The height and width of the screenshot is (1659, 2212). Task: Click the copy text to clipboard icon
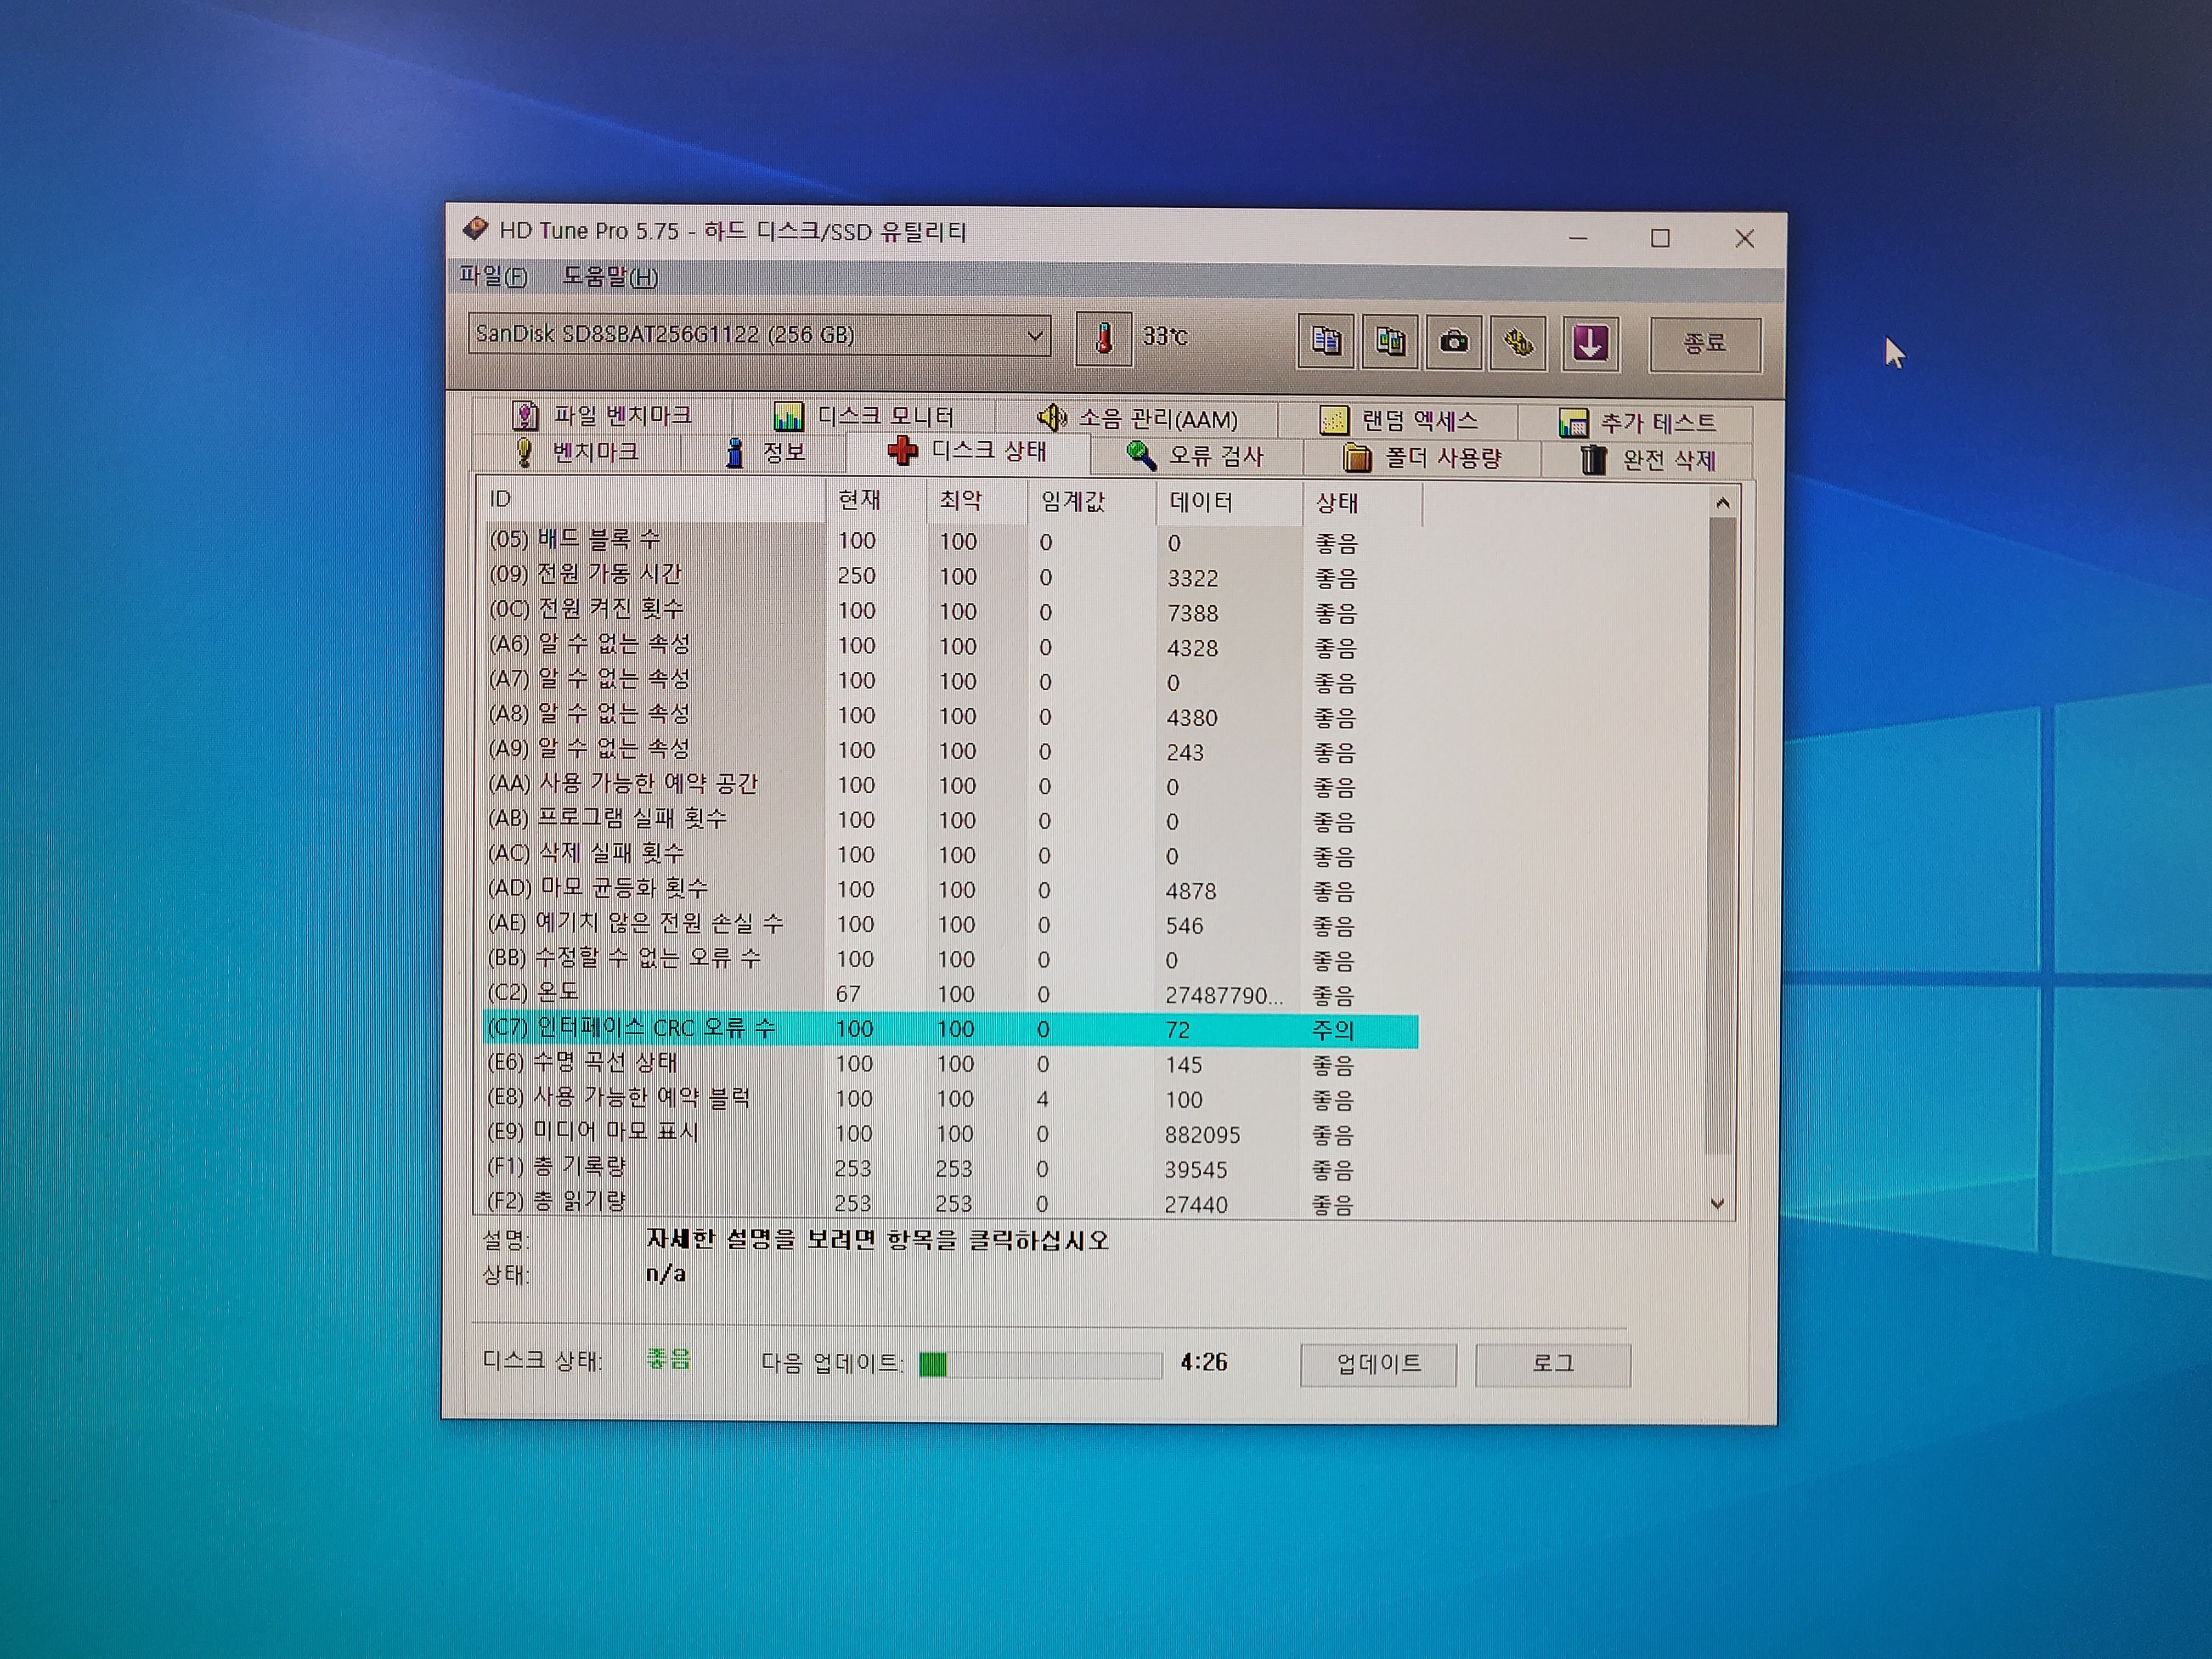(x=1326, y=342)
